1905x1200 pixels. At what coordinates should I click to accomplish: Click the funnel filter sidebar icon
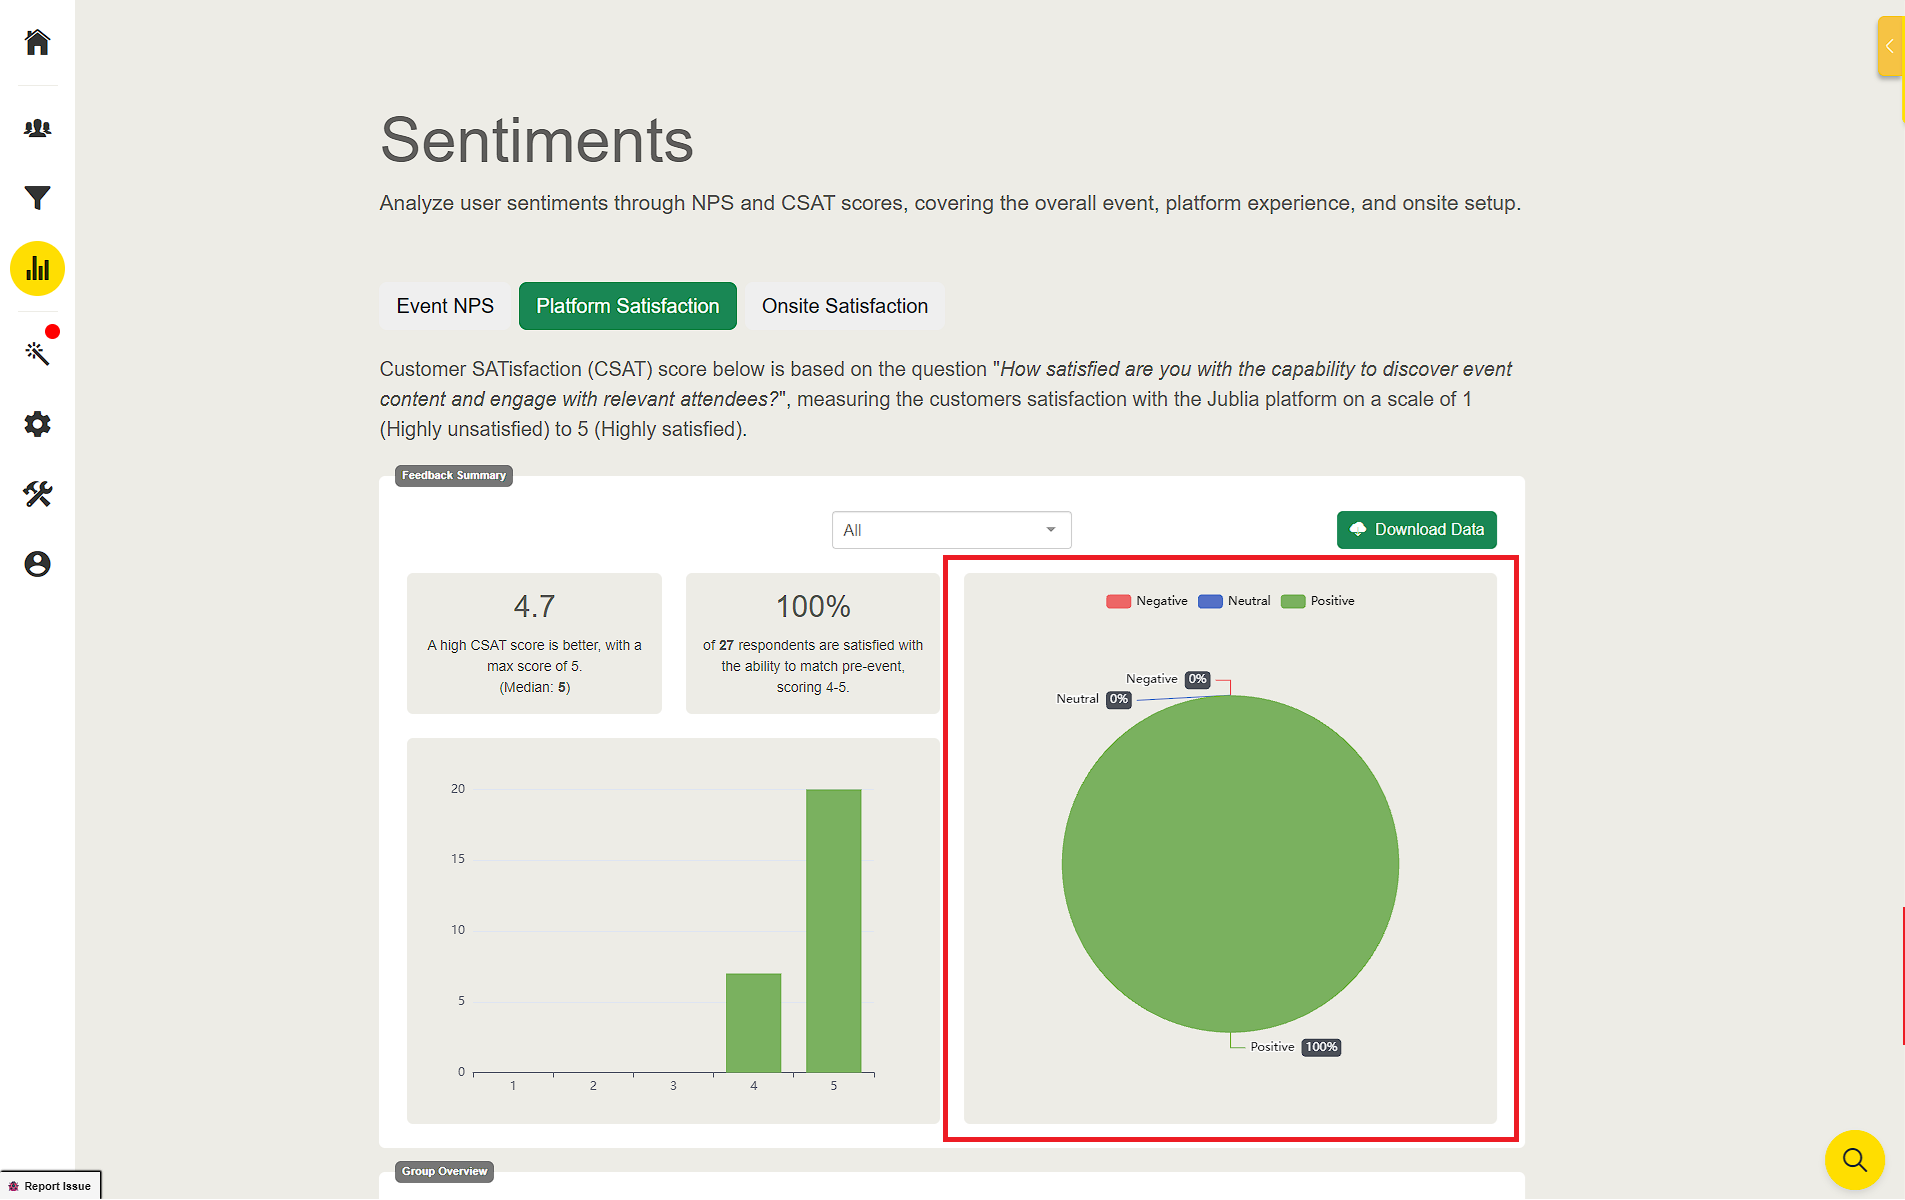point(37,198)
